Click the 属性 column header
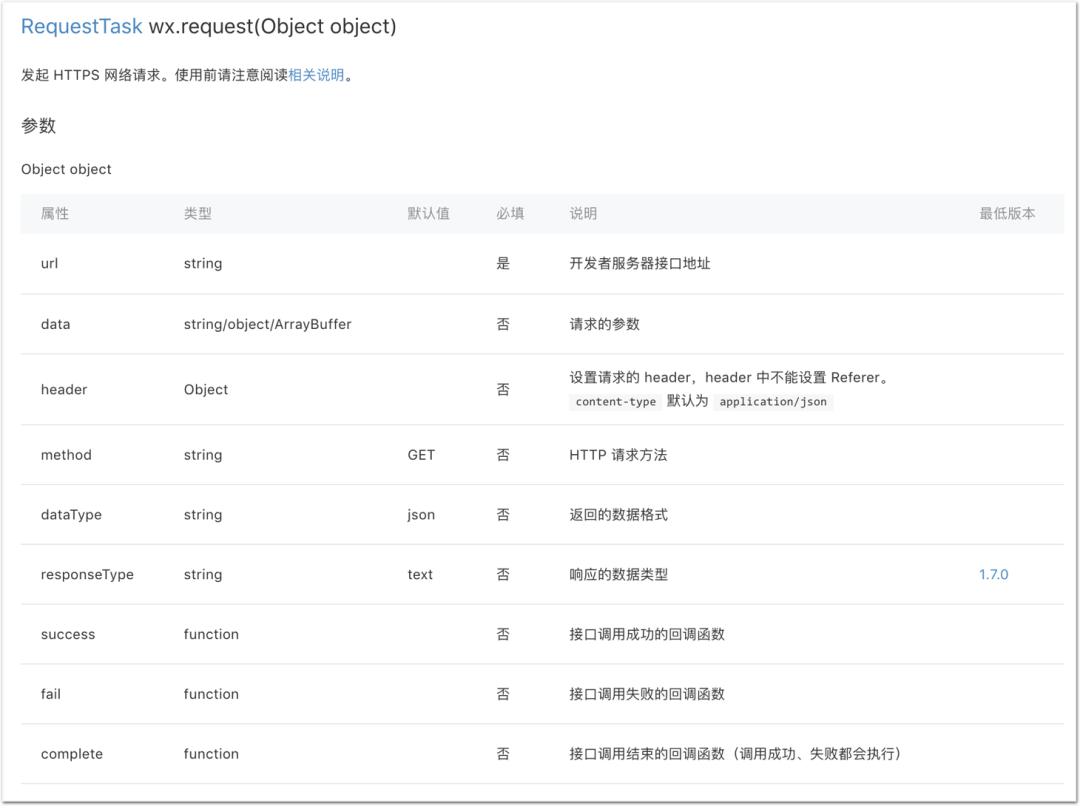This screenshot has height=806, width=1080. point(54,213)
